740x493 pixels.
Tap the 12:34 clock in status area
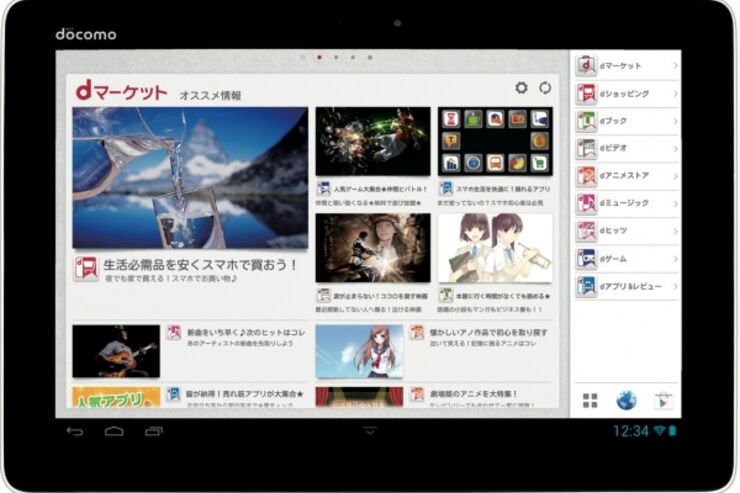coord(631,430)
